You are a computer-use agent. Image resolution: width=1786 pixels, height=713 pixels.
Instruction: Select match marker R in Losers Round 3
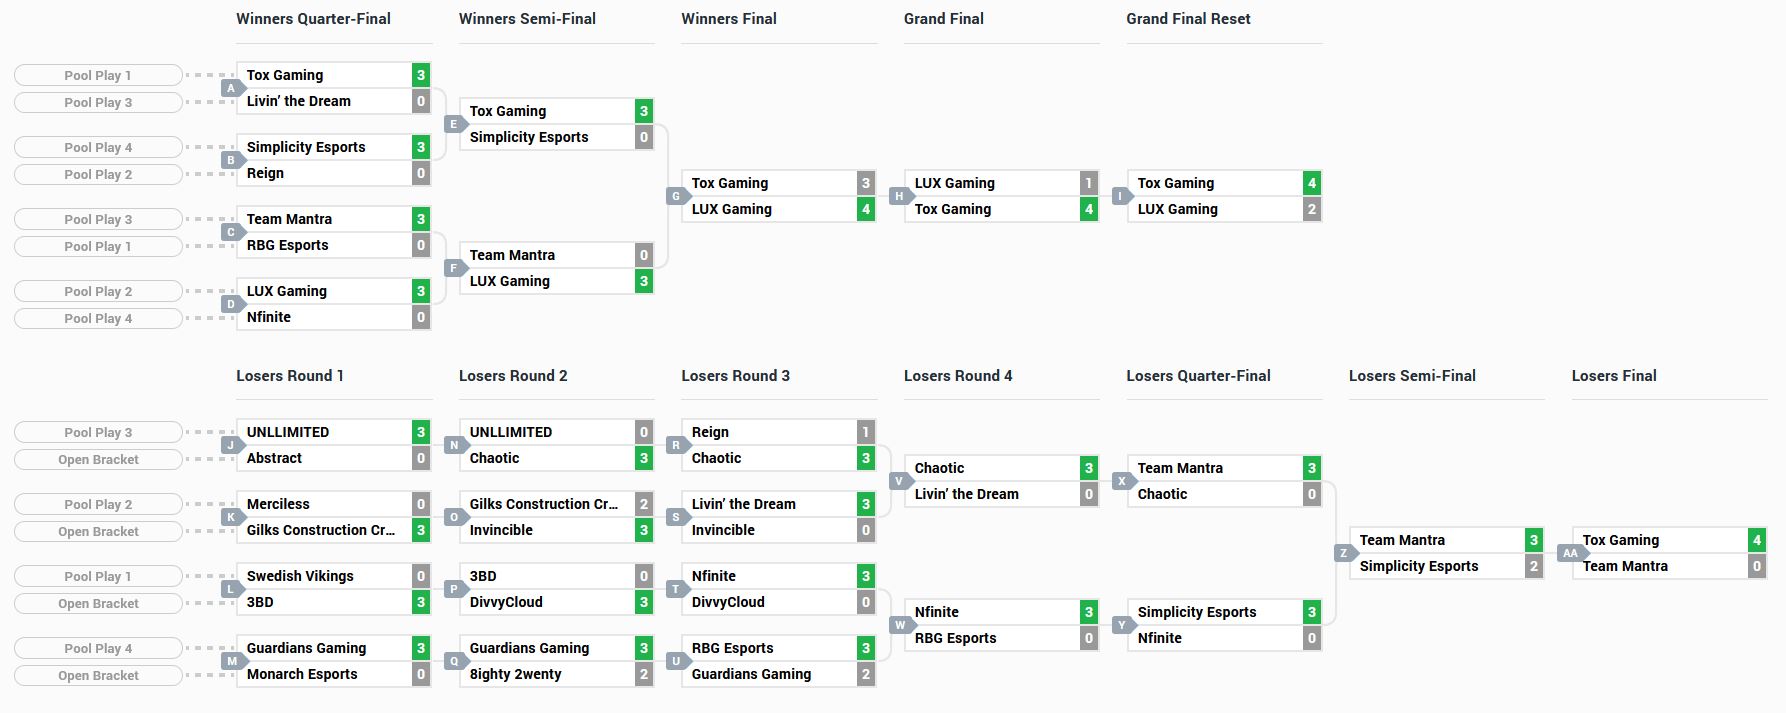coord(676,445)
